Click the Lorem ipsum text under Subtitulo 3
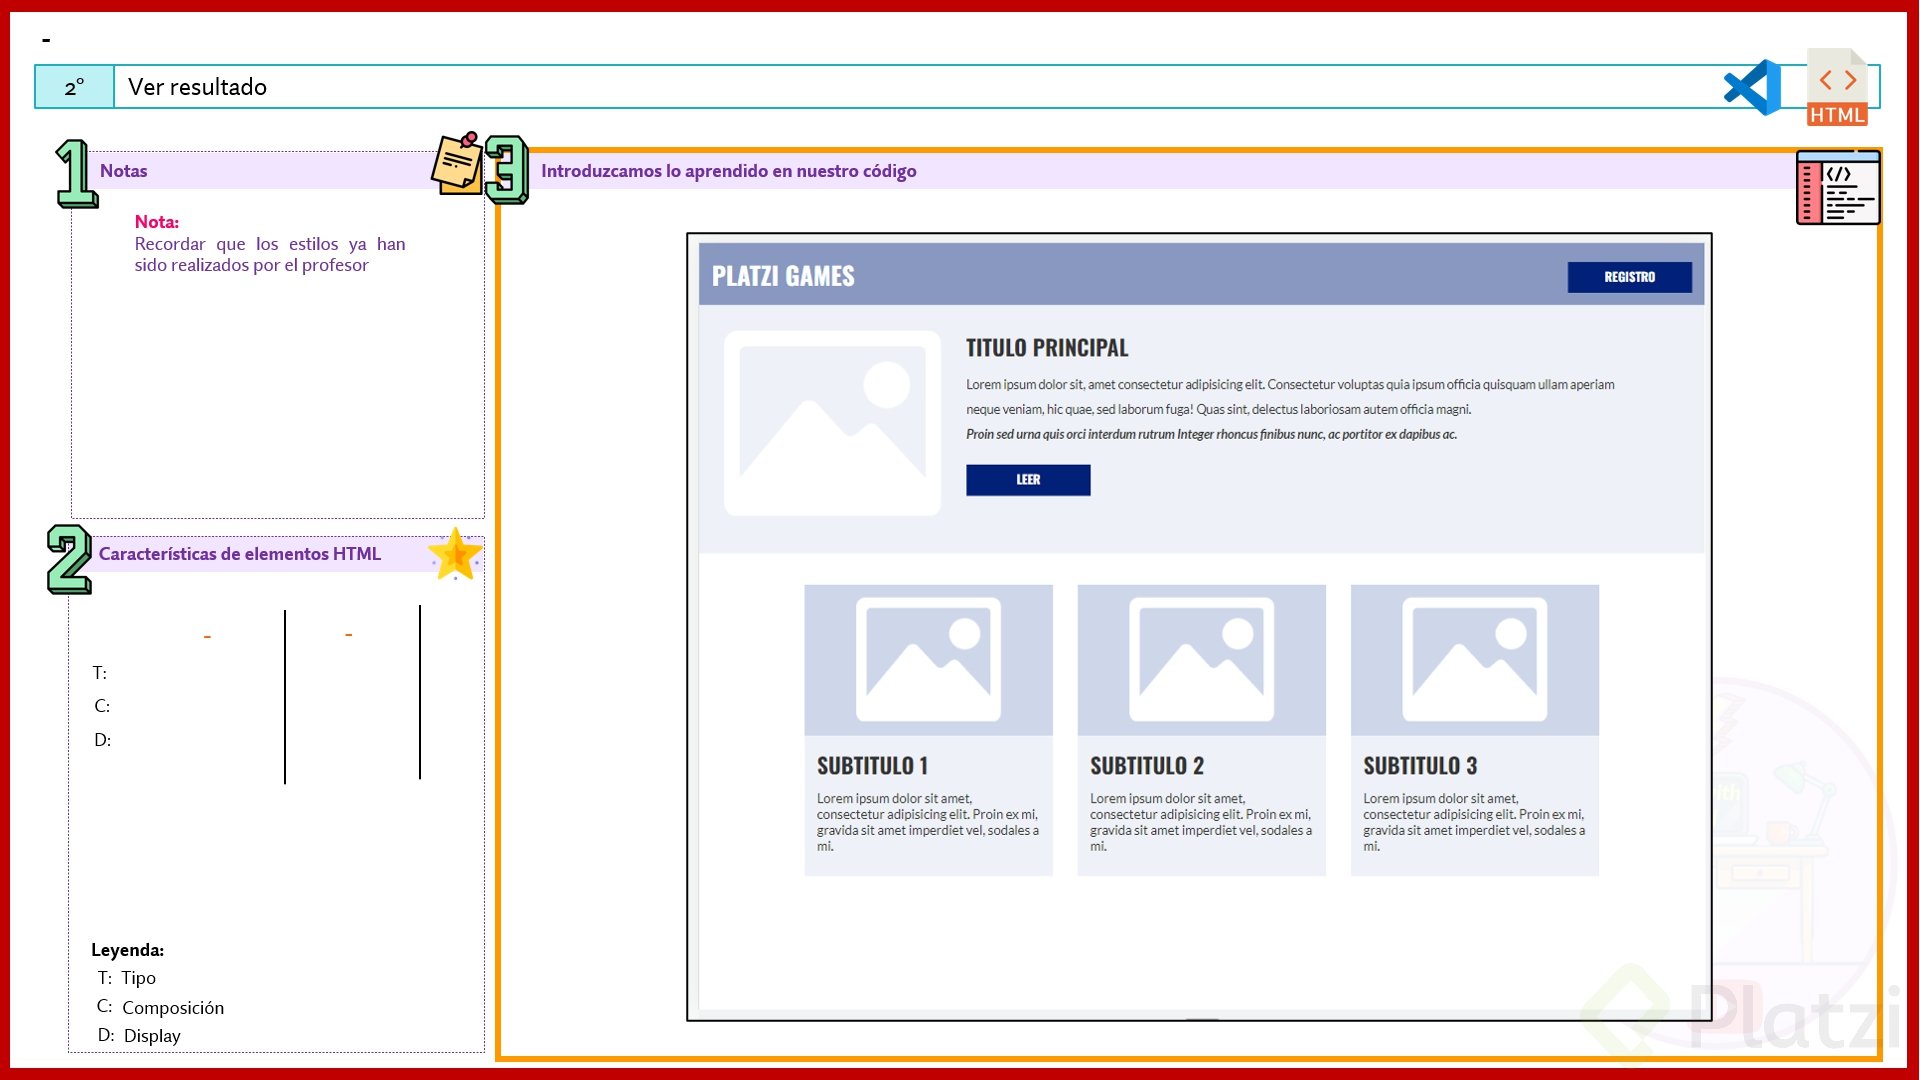Screen dimensions: 1920x1080 [1474, 822]
